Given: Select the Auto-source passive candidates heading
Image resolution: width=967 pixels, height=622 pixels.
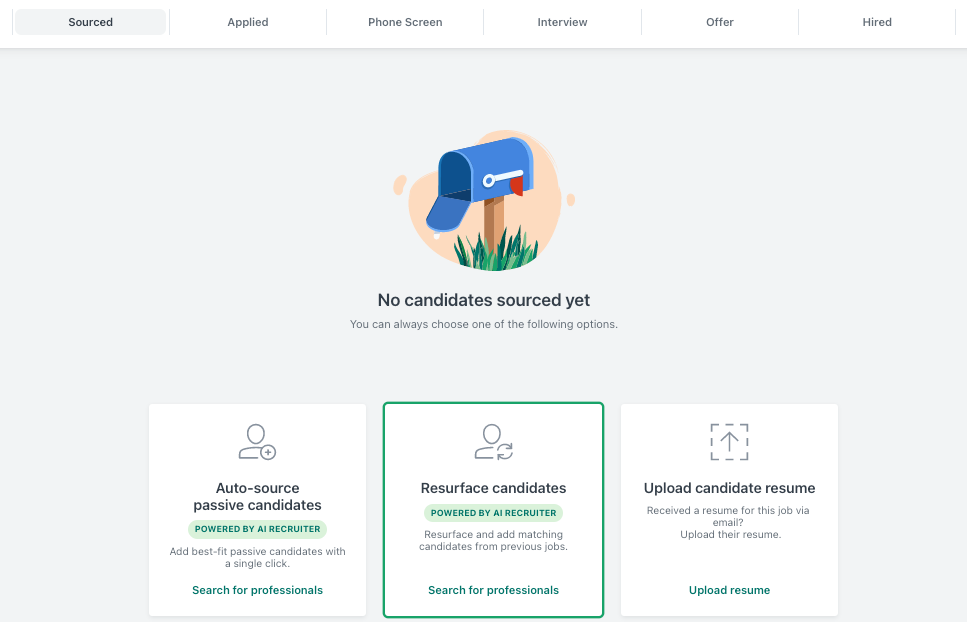Looking at the screenshot, I should [x=257, y=496].
